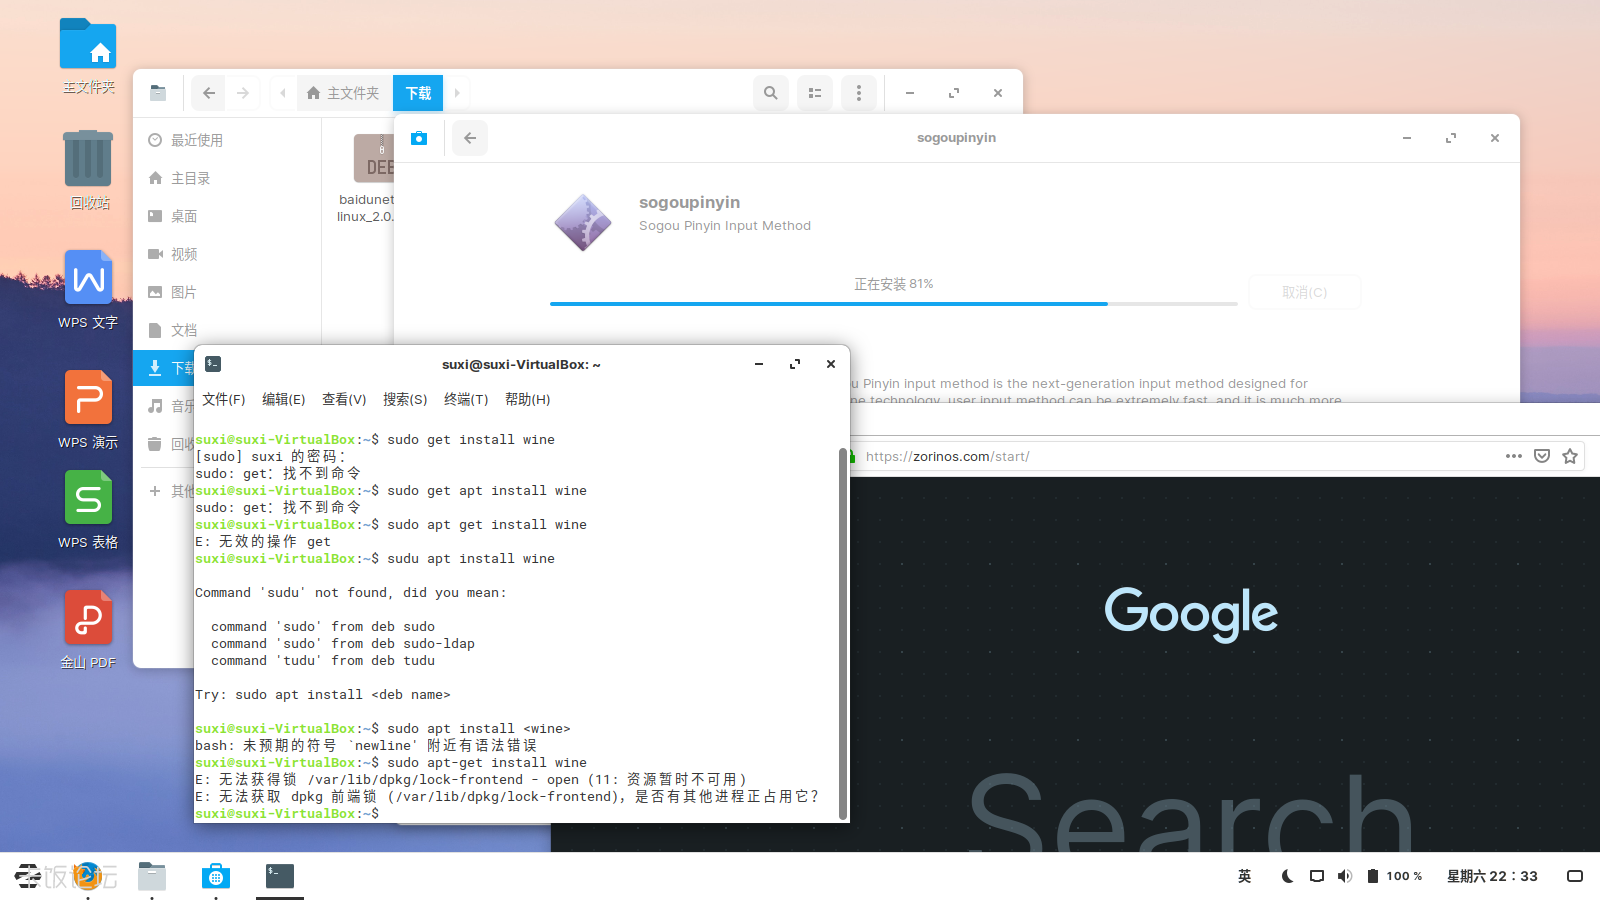
Task: Open the Home folder desktop icon
Action: pyautogui.click(x=88, y=45)
